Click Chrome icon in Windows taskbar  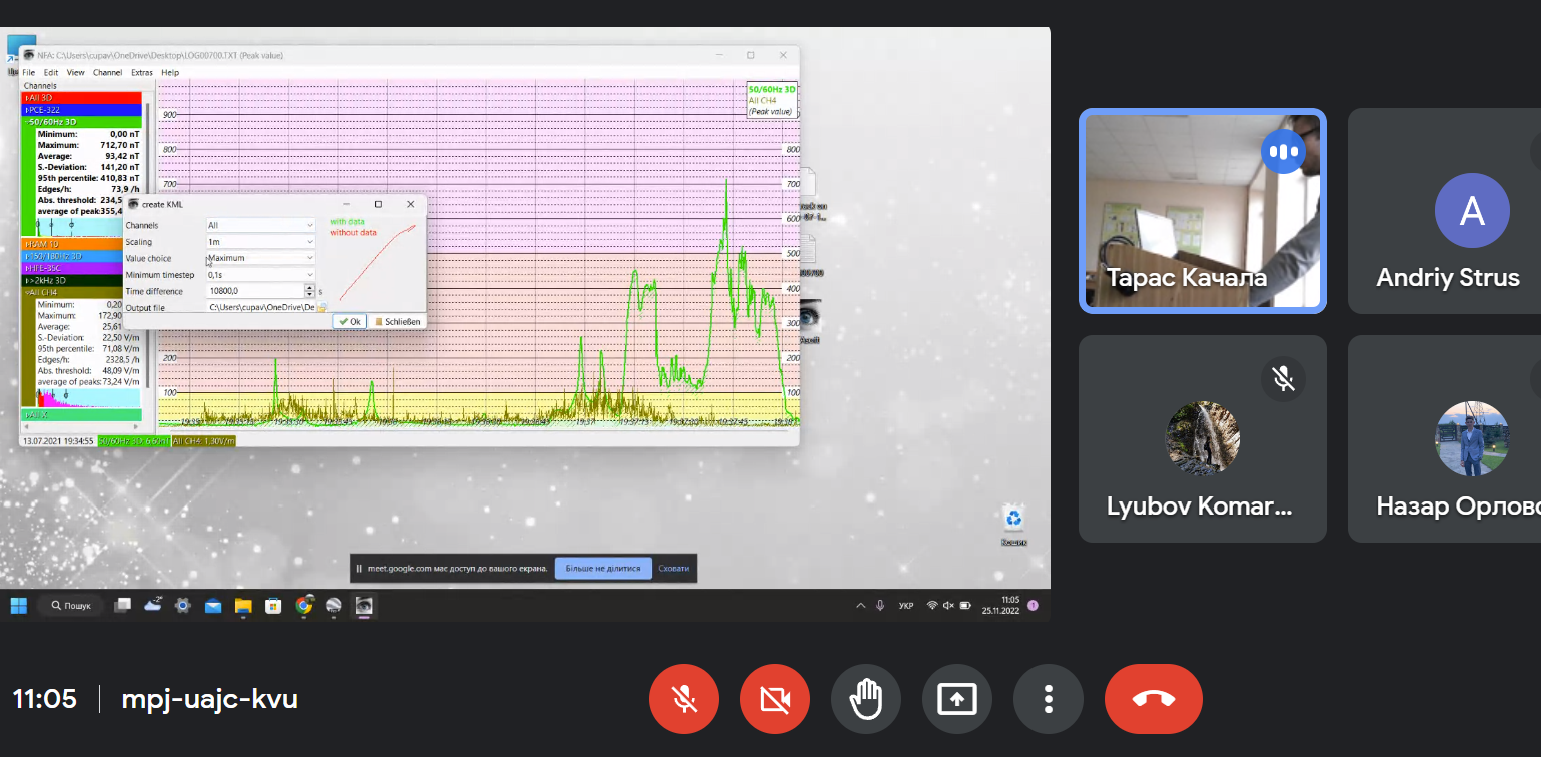click(304, 605)
